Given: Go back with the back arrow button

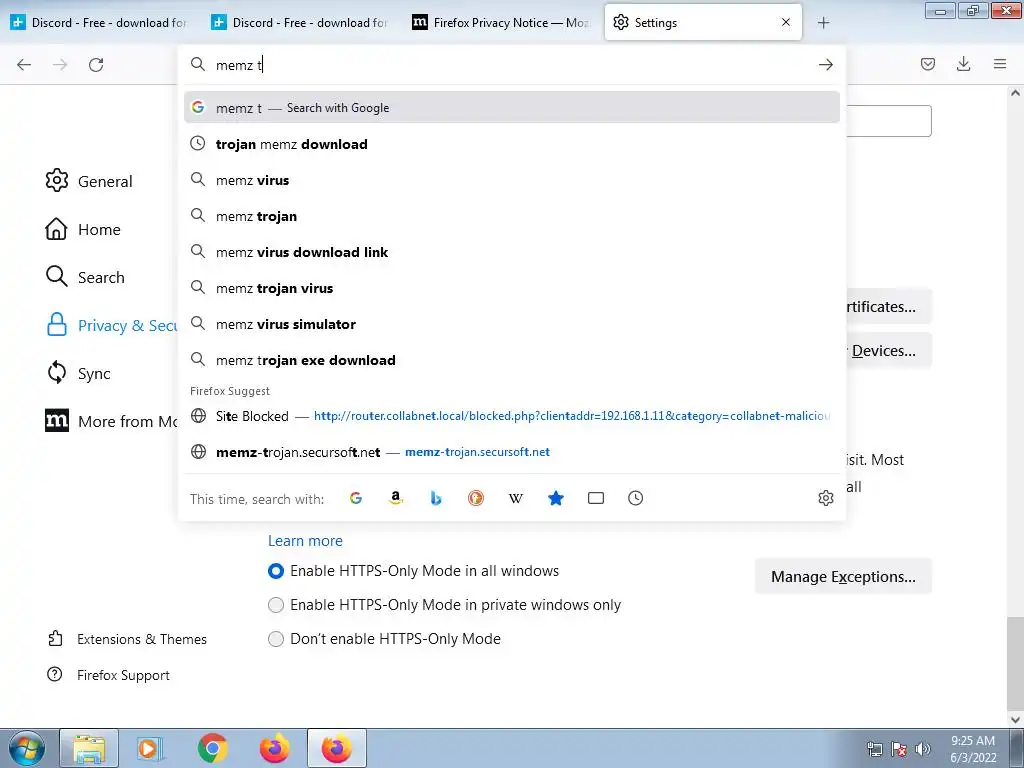Looking at the screenshot, I should tap(24, 65).
